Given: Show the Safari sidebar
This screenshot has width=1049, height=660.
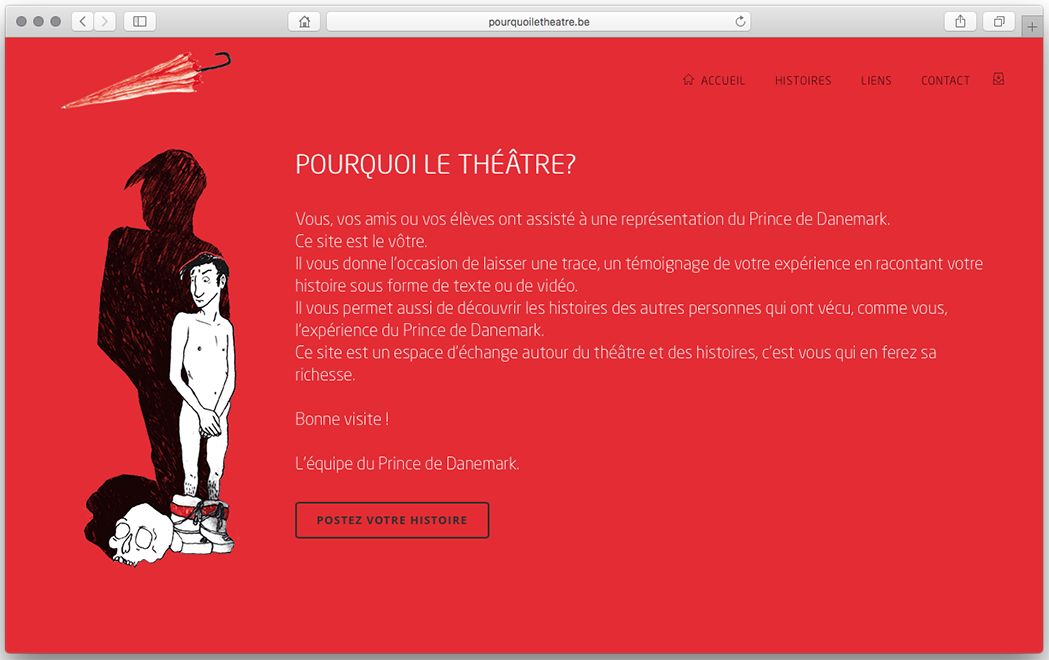Looking at the screenshot, I should [x=140, y=21].
